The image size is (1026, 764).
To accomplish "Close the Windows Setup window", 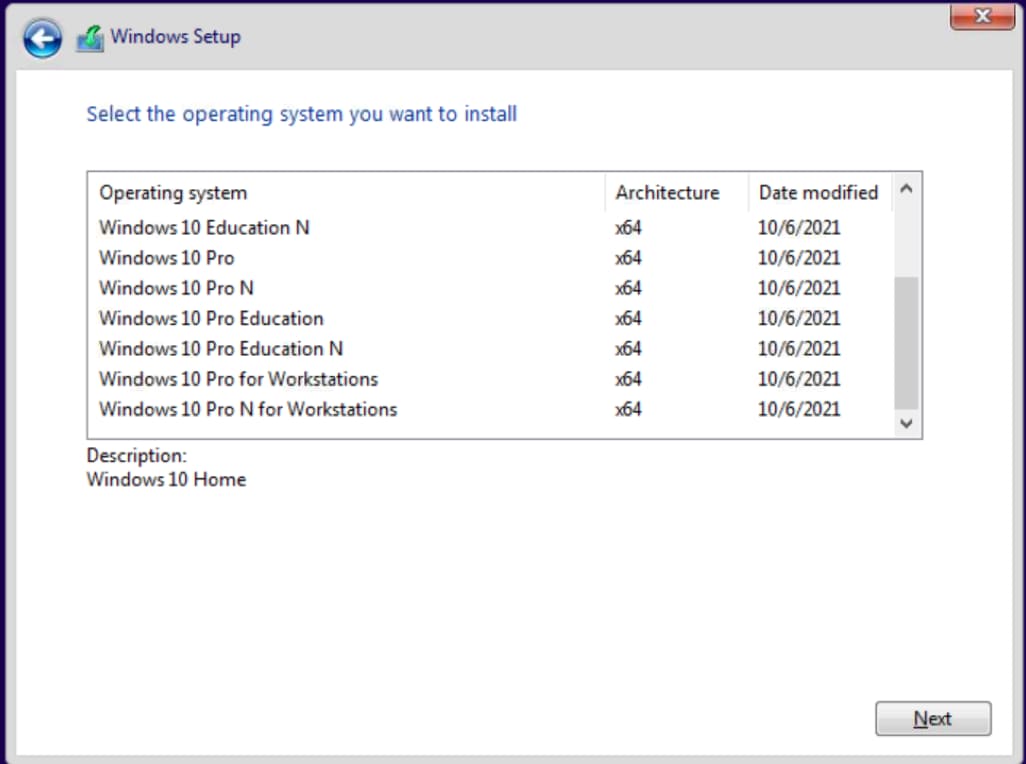I will click(981, 16).
